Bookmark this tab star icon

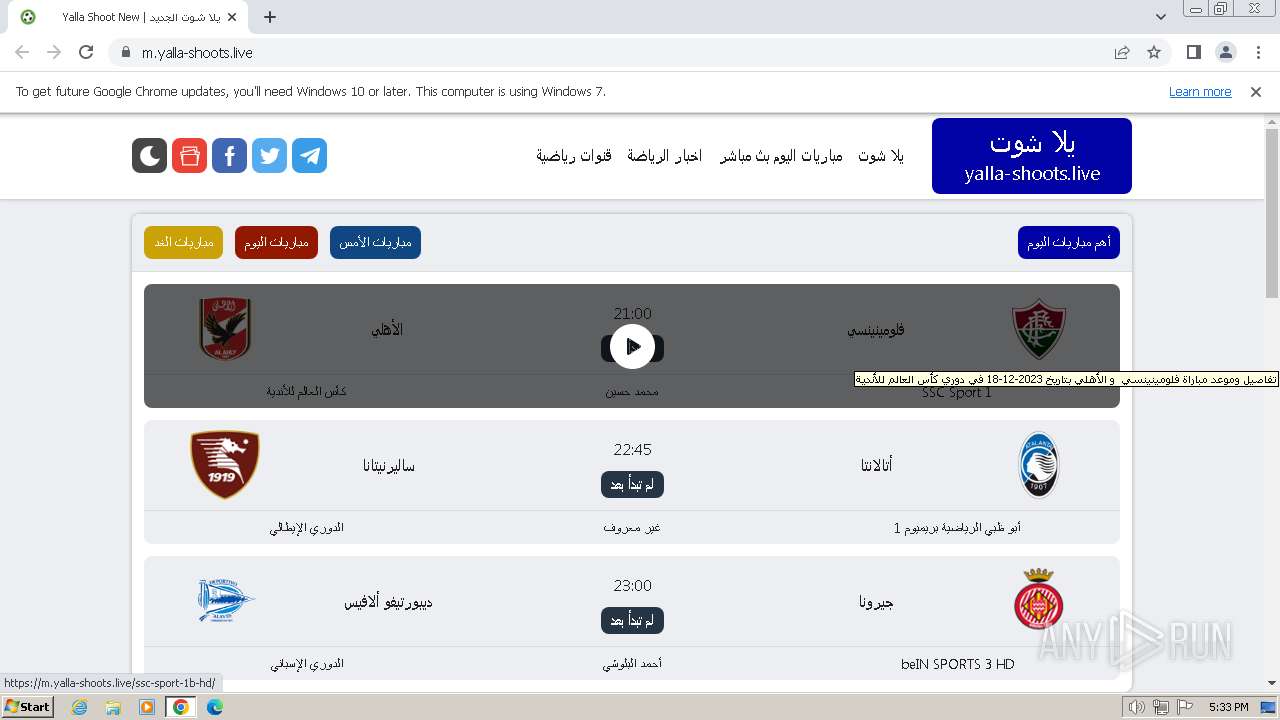click(x=1154, y=52)
